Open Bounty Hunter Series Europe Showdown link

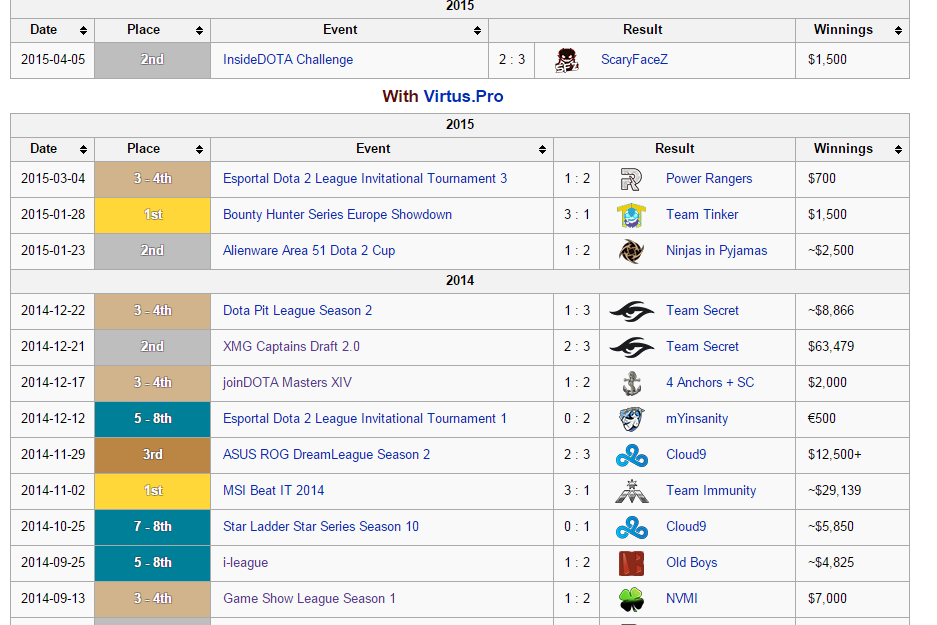pos(337,215)
